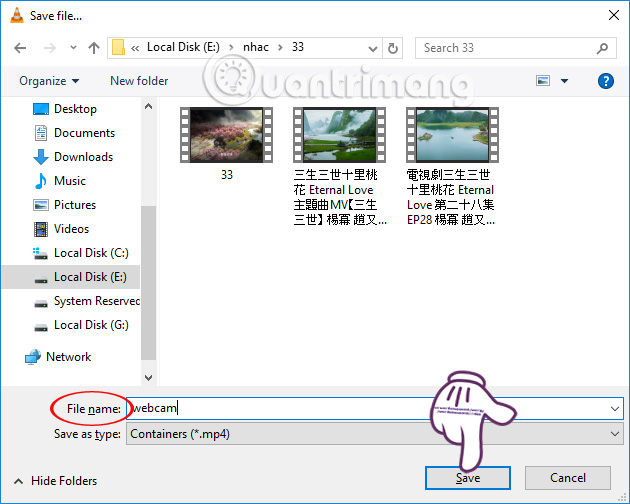Change view with the view icon
This screenshot has height=504, width=630.
pyautogui.click(x=543, y=81)
